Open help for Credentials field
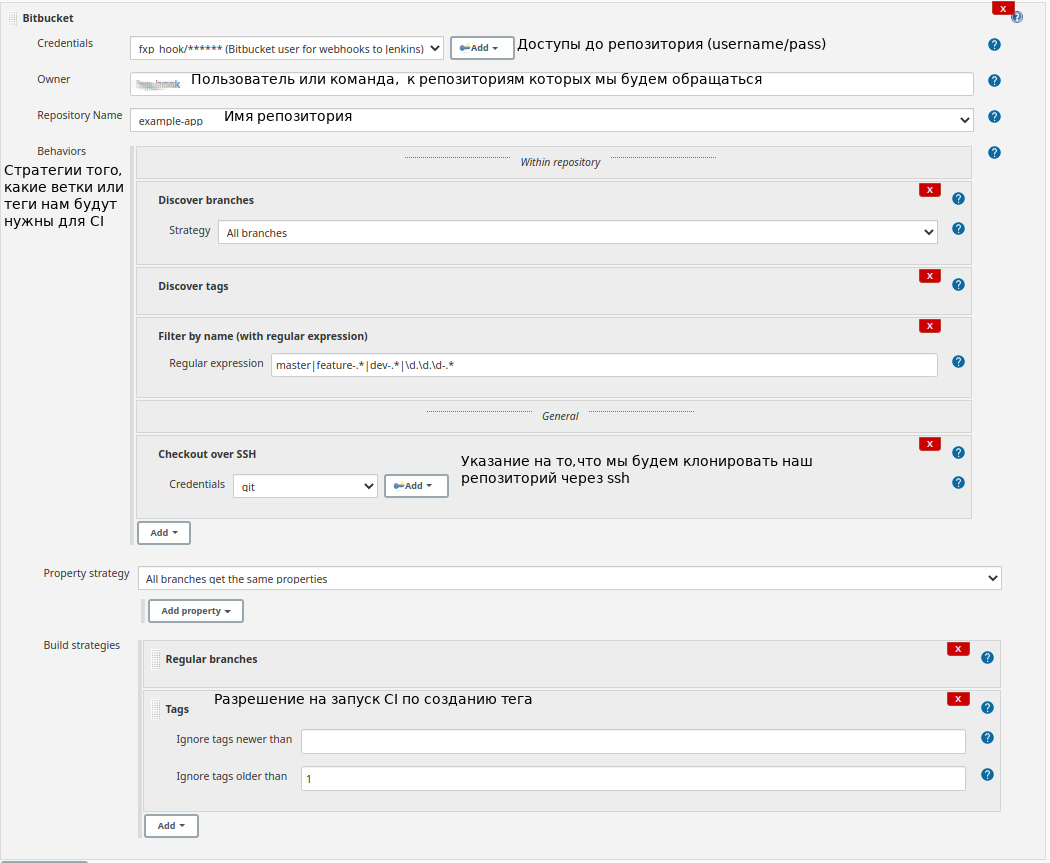 (x=994, y=44)
